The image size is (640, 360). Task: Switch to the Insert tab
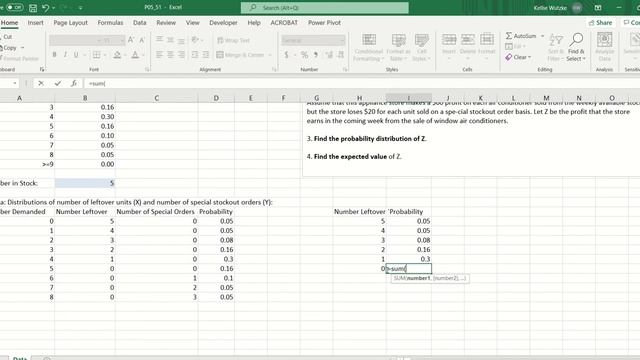pyautogui.click(x=36, y=23)
